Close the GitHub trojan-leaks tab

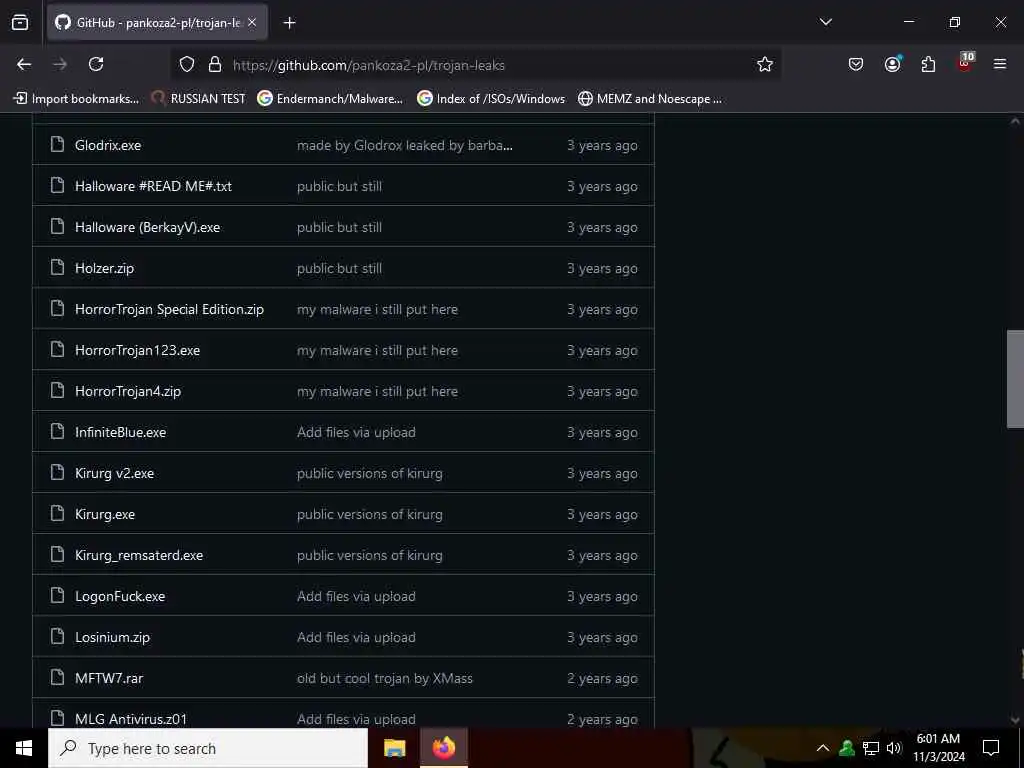pyautogui.click(x=252, y=22)
